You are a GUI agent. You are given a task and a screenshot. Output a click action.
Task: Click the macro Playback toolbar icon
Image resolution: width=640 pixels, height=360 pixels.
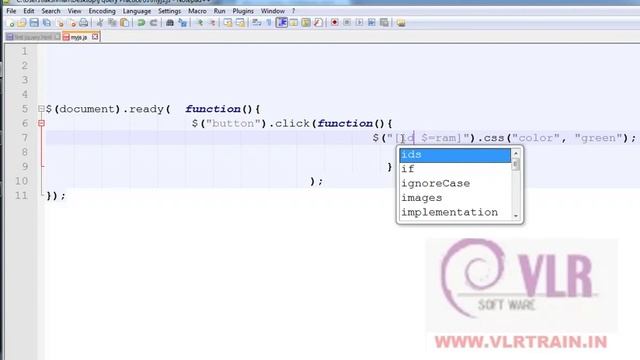(x=359, y=23)
